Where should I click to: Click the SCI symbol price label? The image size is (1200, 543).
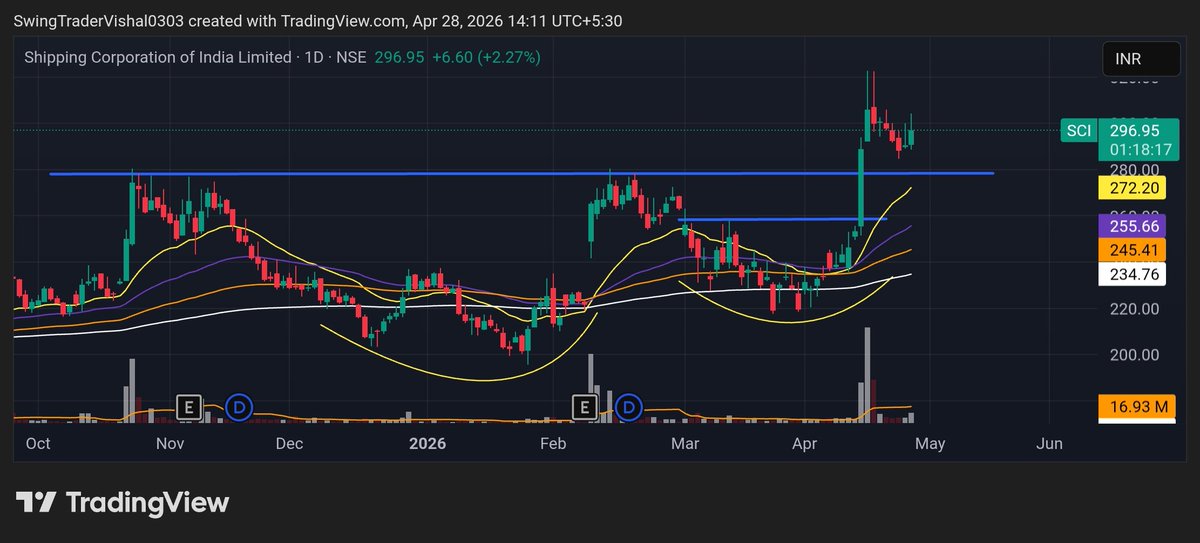[1078, 130]
